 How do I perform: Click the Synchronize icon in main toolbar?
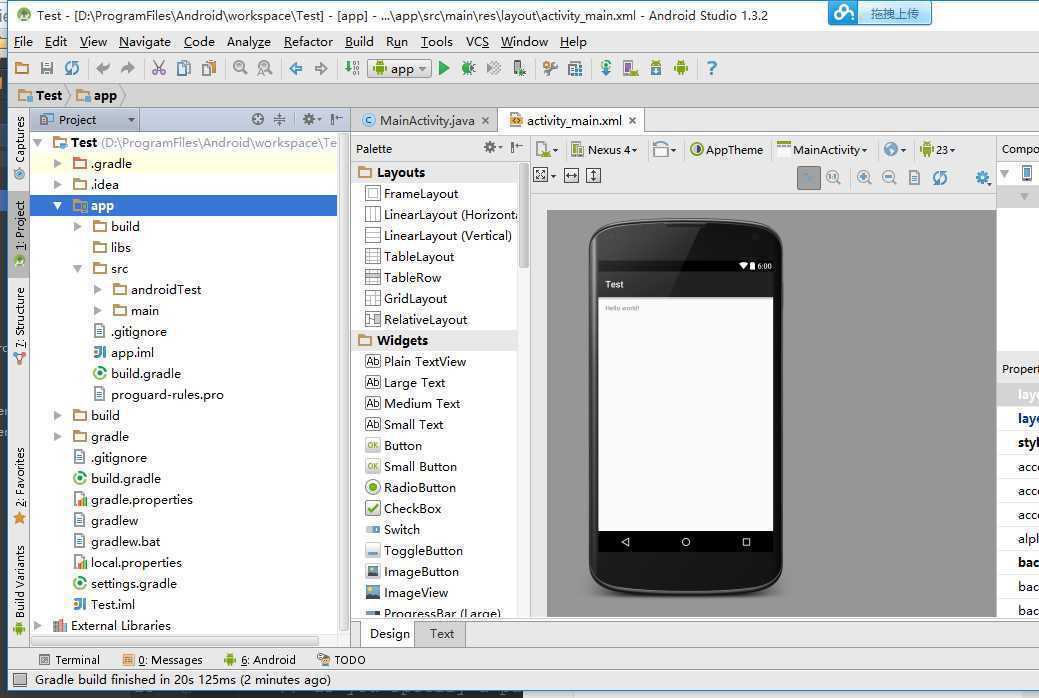click(72, 68)
